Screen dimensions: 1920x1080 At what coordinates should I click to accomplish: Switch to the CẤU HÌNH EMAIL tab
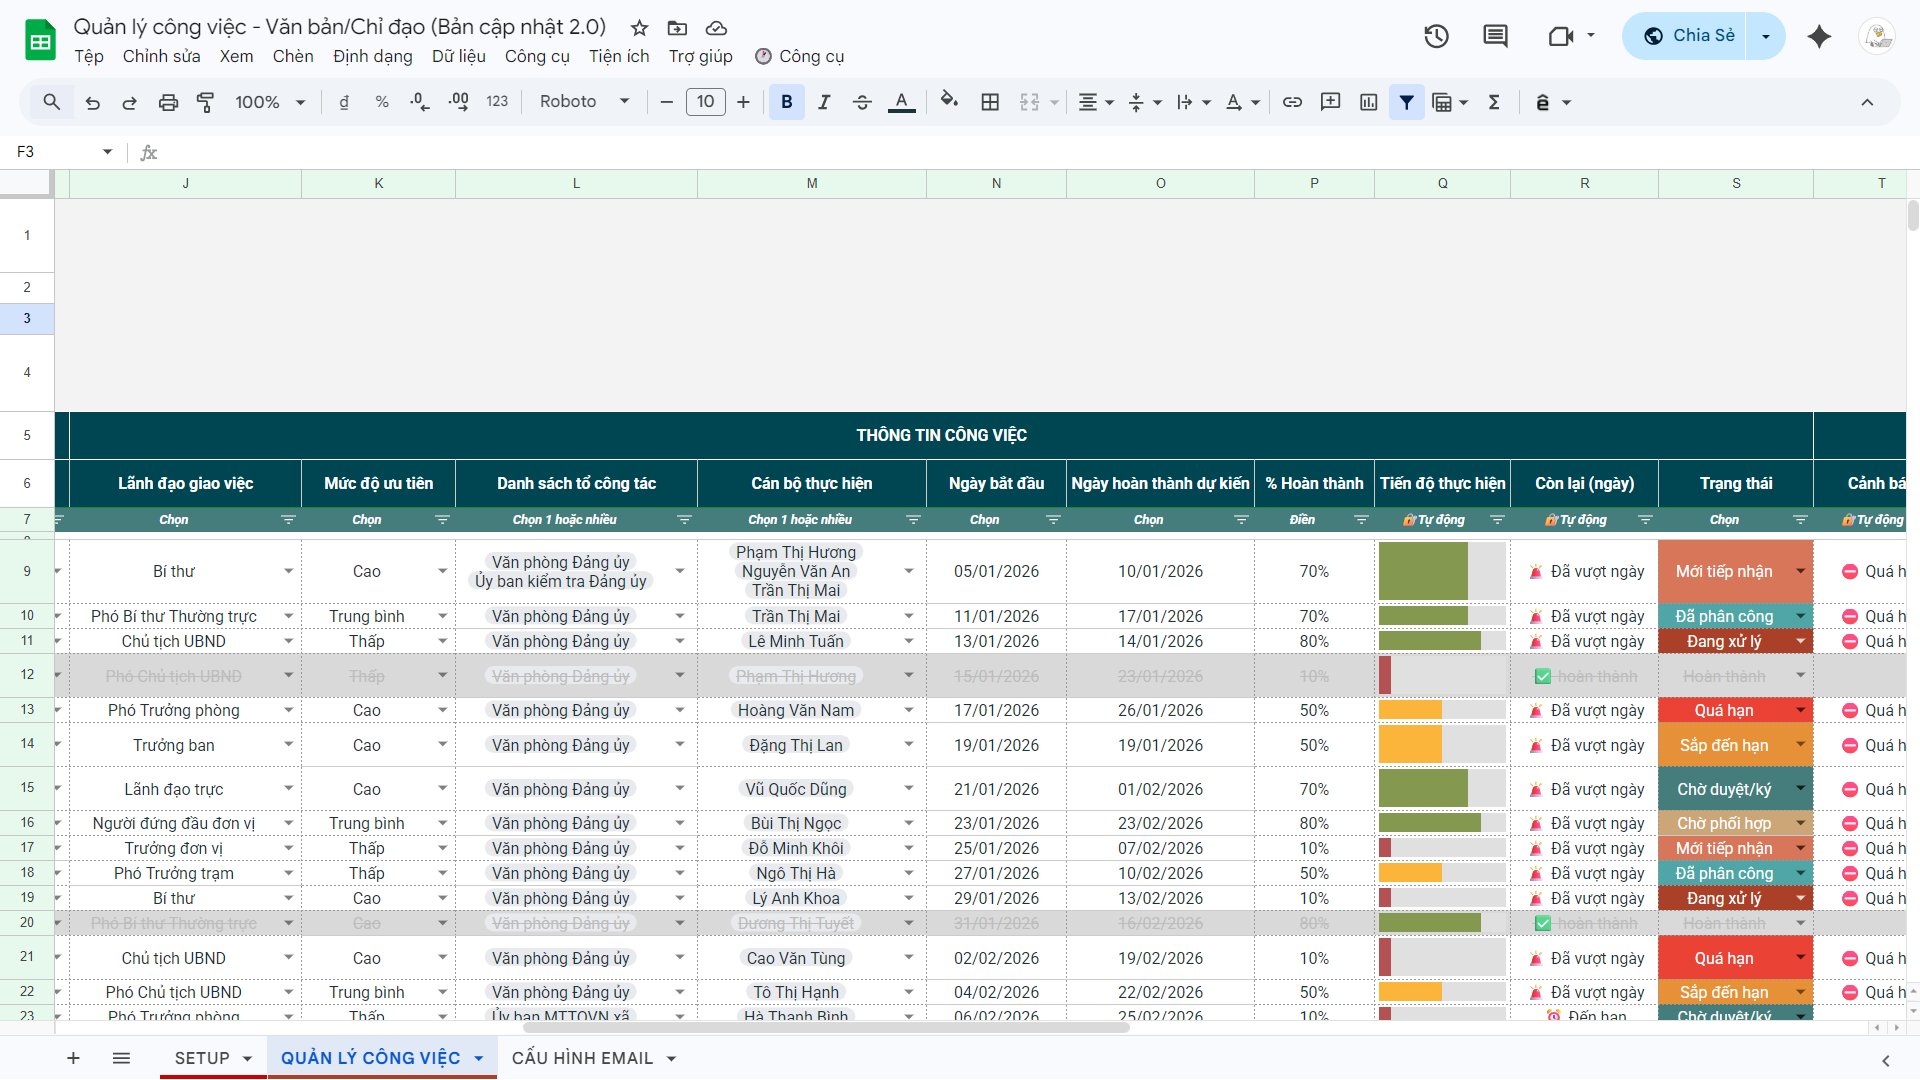coord(582,1058)
